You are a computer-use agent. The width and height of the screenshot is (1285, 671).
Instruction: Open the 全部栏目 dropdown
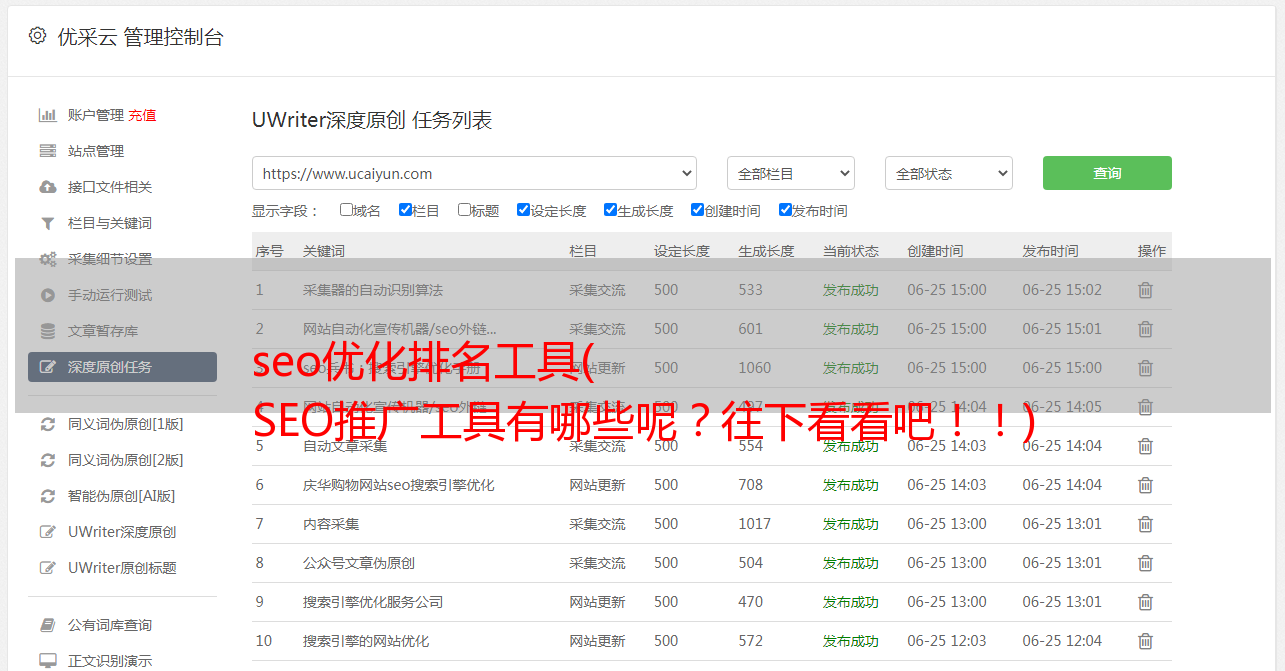pyautogui.click(x=791, y=173)
